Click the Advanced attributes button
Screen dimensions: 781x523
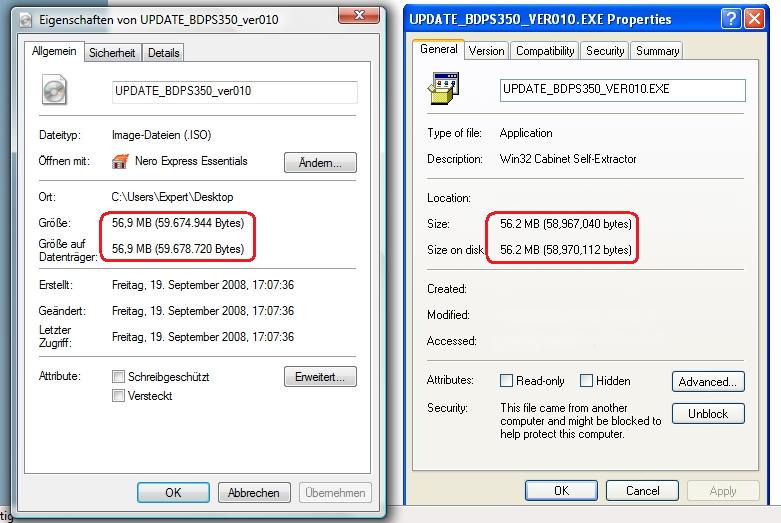[x=708, y=381]
